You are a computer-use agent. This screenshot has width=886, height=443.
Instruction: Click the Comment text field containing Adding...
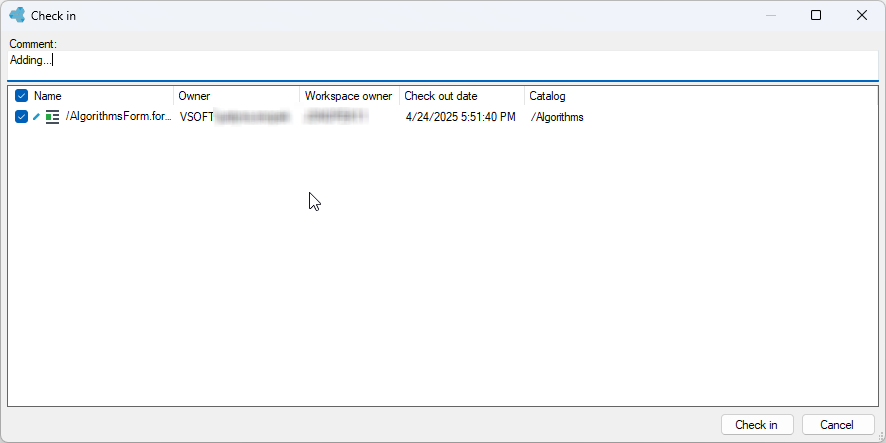point(443,66)
